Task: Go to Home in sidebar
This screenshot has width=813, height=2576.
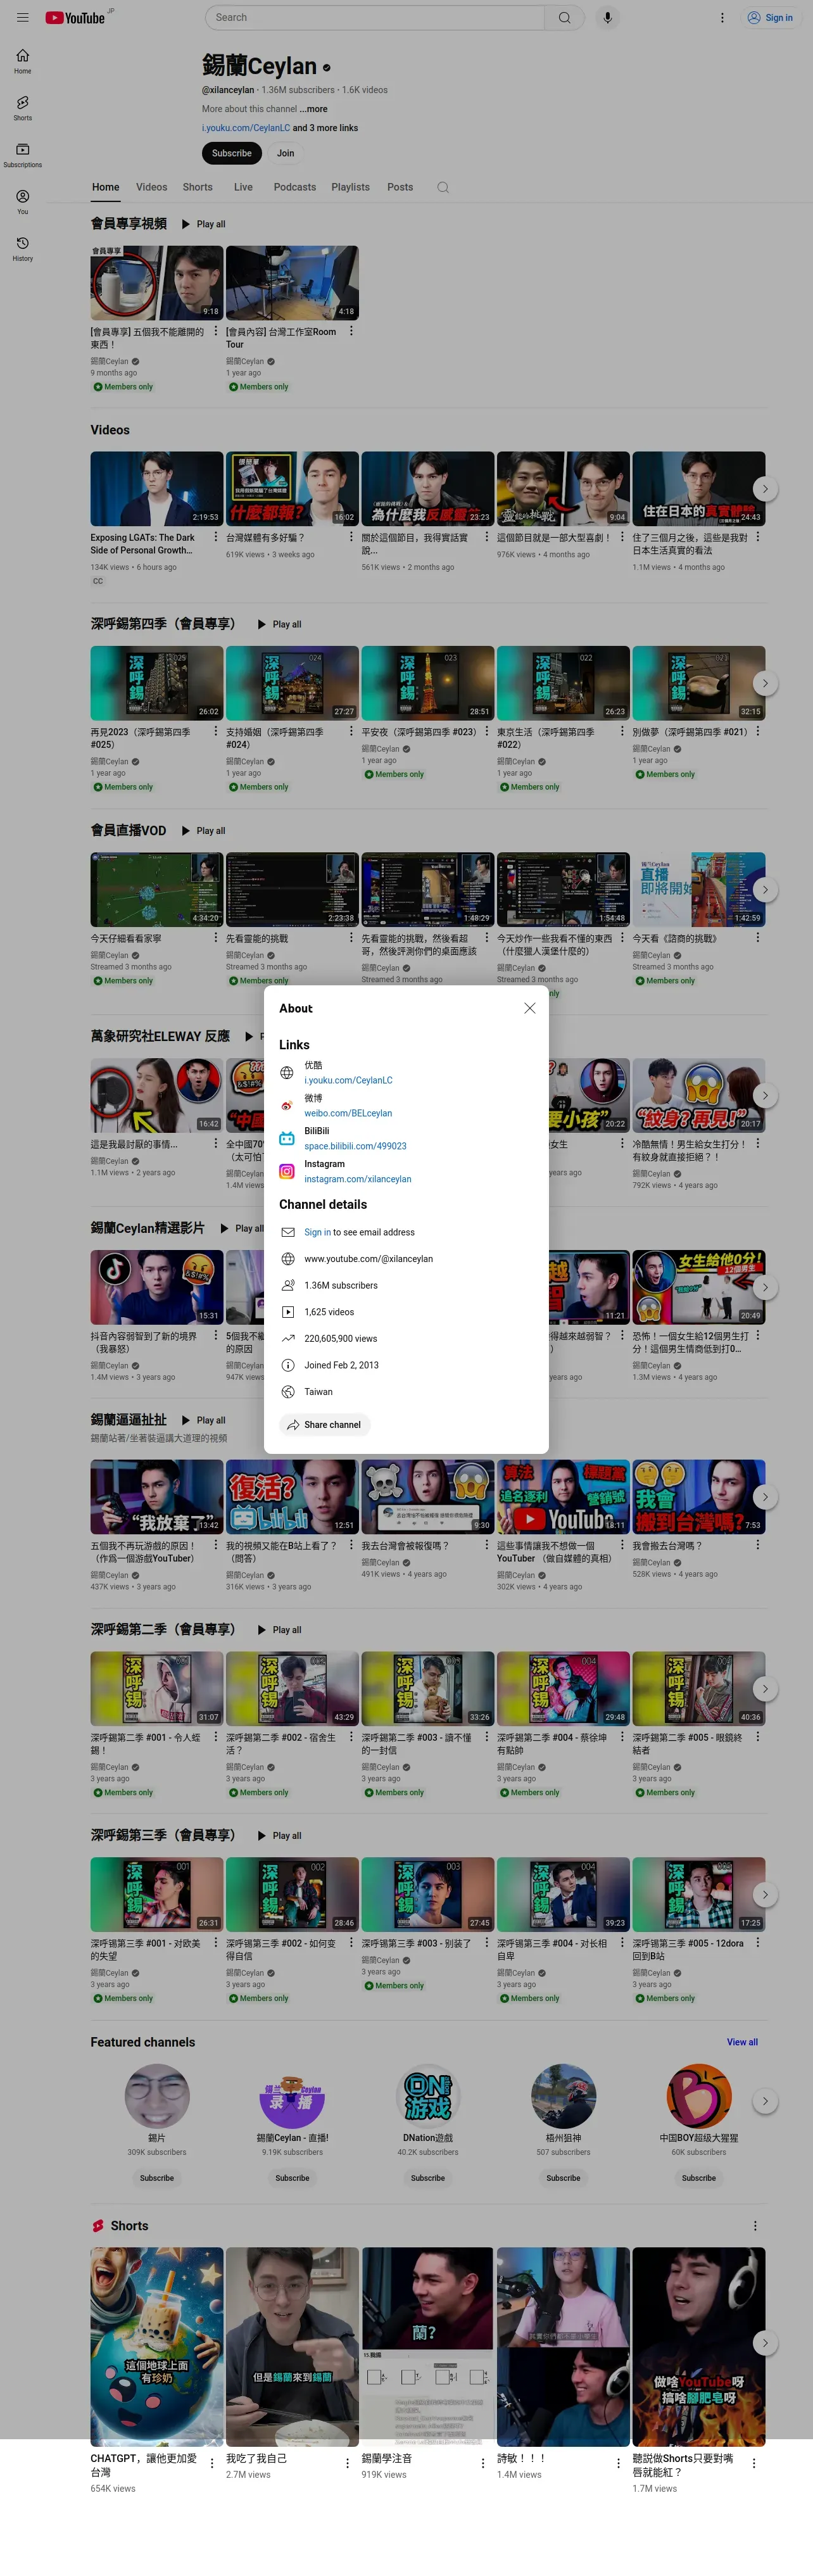Action: (x=22, y=61)
